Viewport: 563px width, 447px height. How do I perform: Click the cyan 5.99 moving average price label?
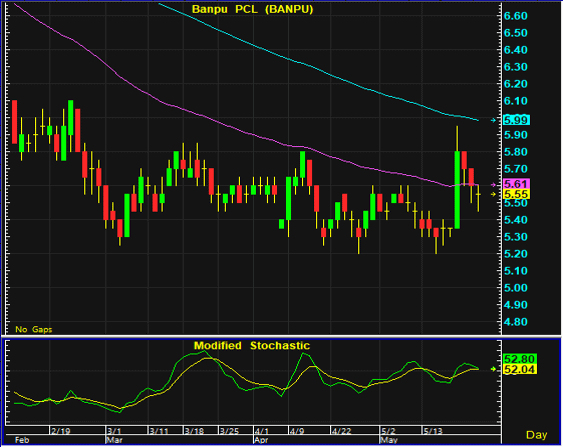click(516, 120)
